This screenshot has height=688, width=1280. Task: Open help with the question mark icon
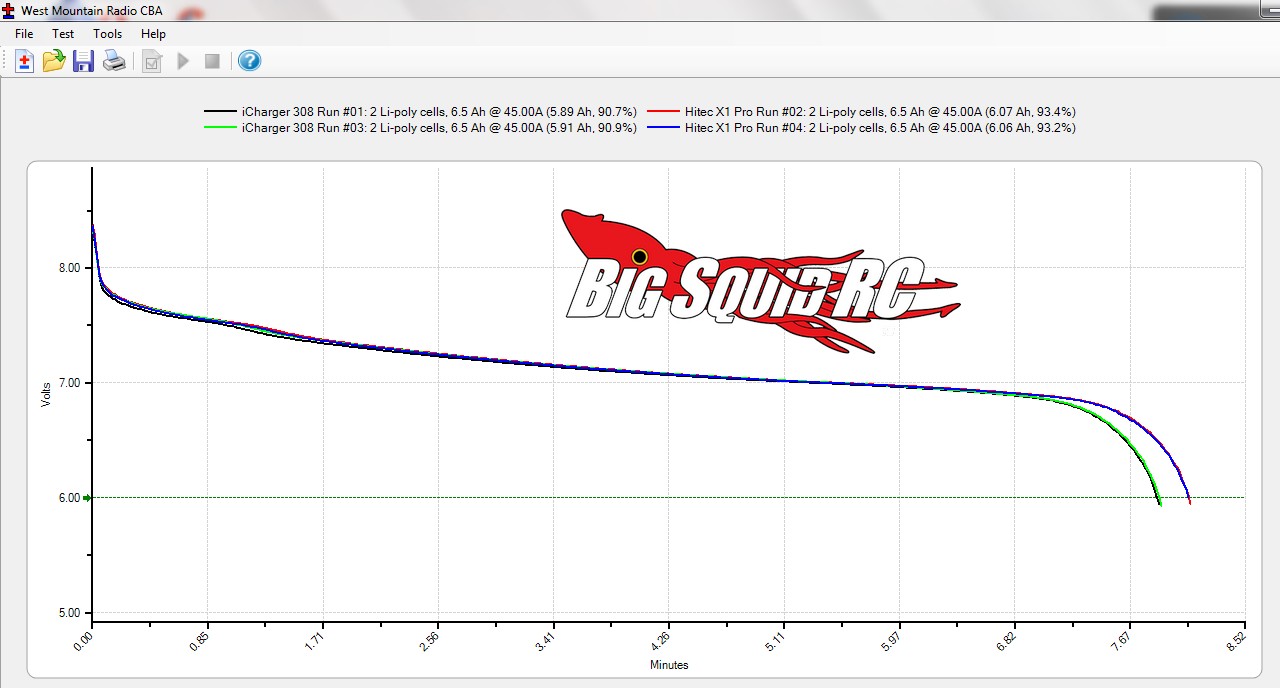click(250, 61)
